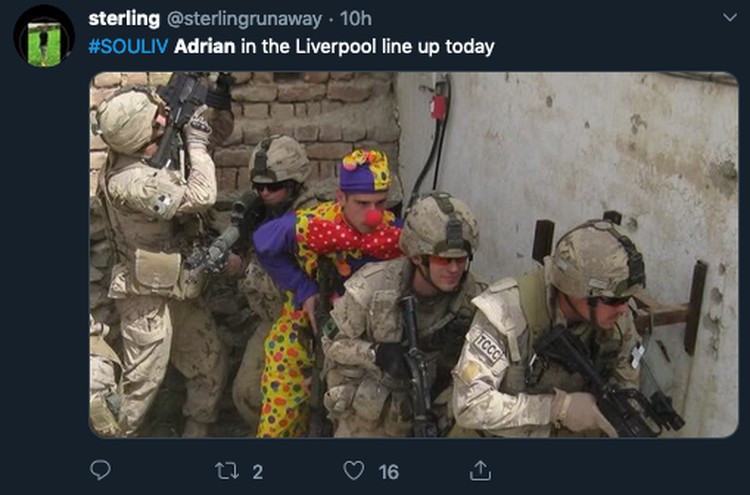
Task: Click the brick wall area of the photo
Action: [x=311, y=110]
